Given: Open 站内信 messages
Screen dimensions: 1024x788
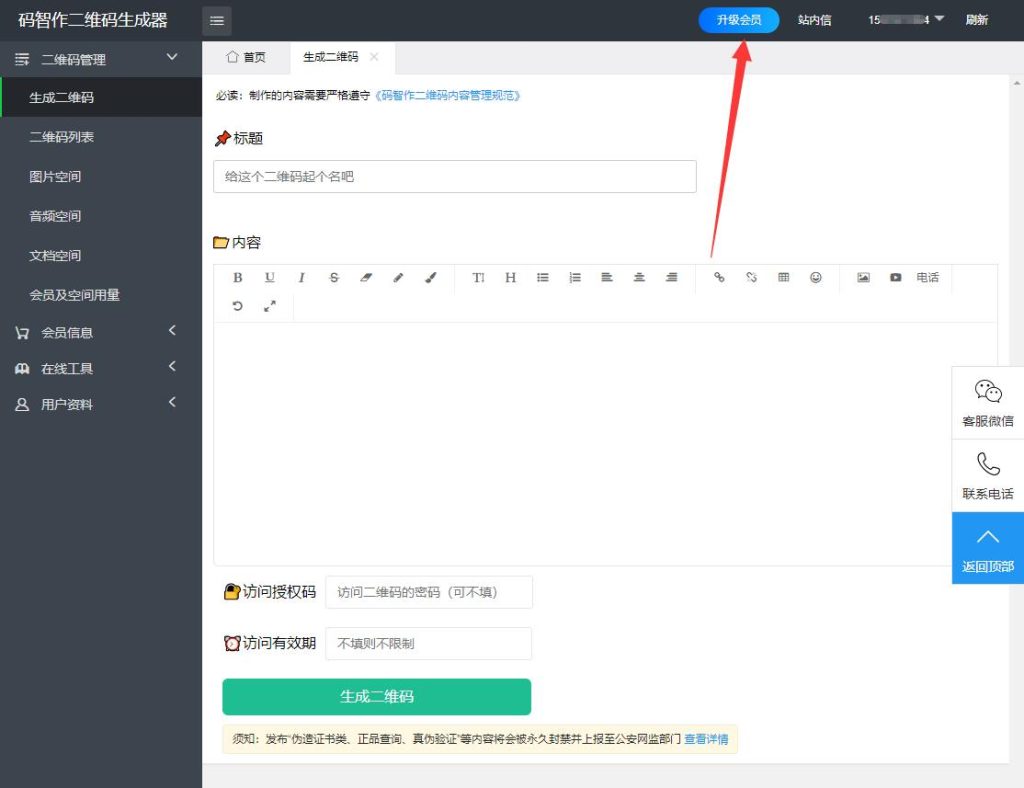Looking at the screenshot, I should click(x=814, y=20).
